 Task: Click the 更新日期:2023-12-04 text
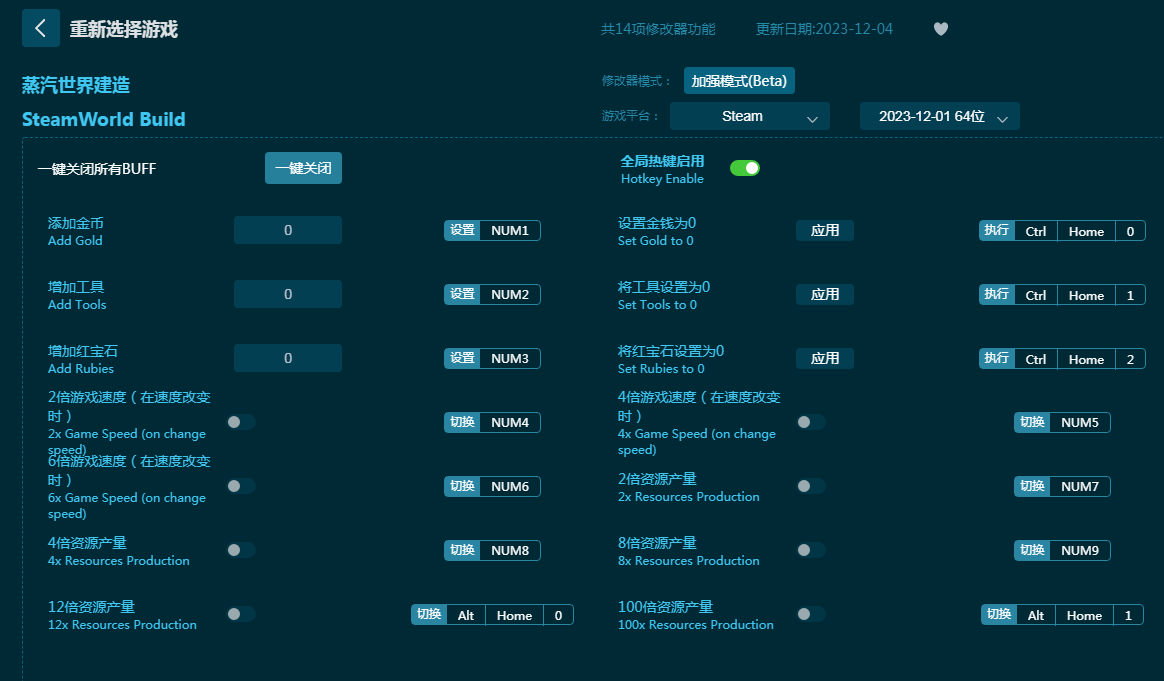tap(824, 29)
